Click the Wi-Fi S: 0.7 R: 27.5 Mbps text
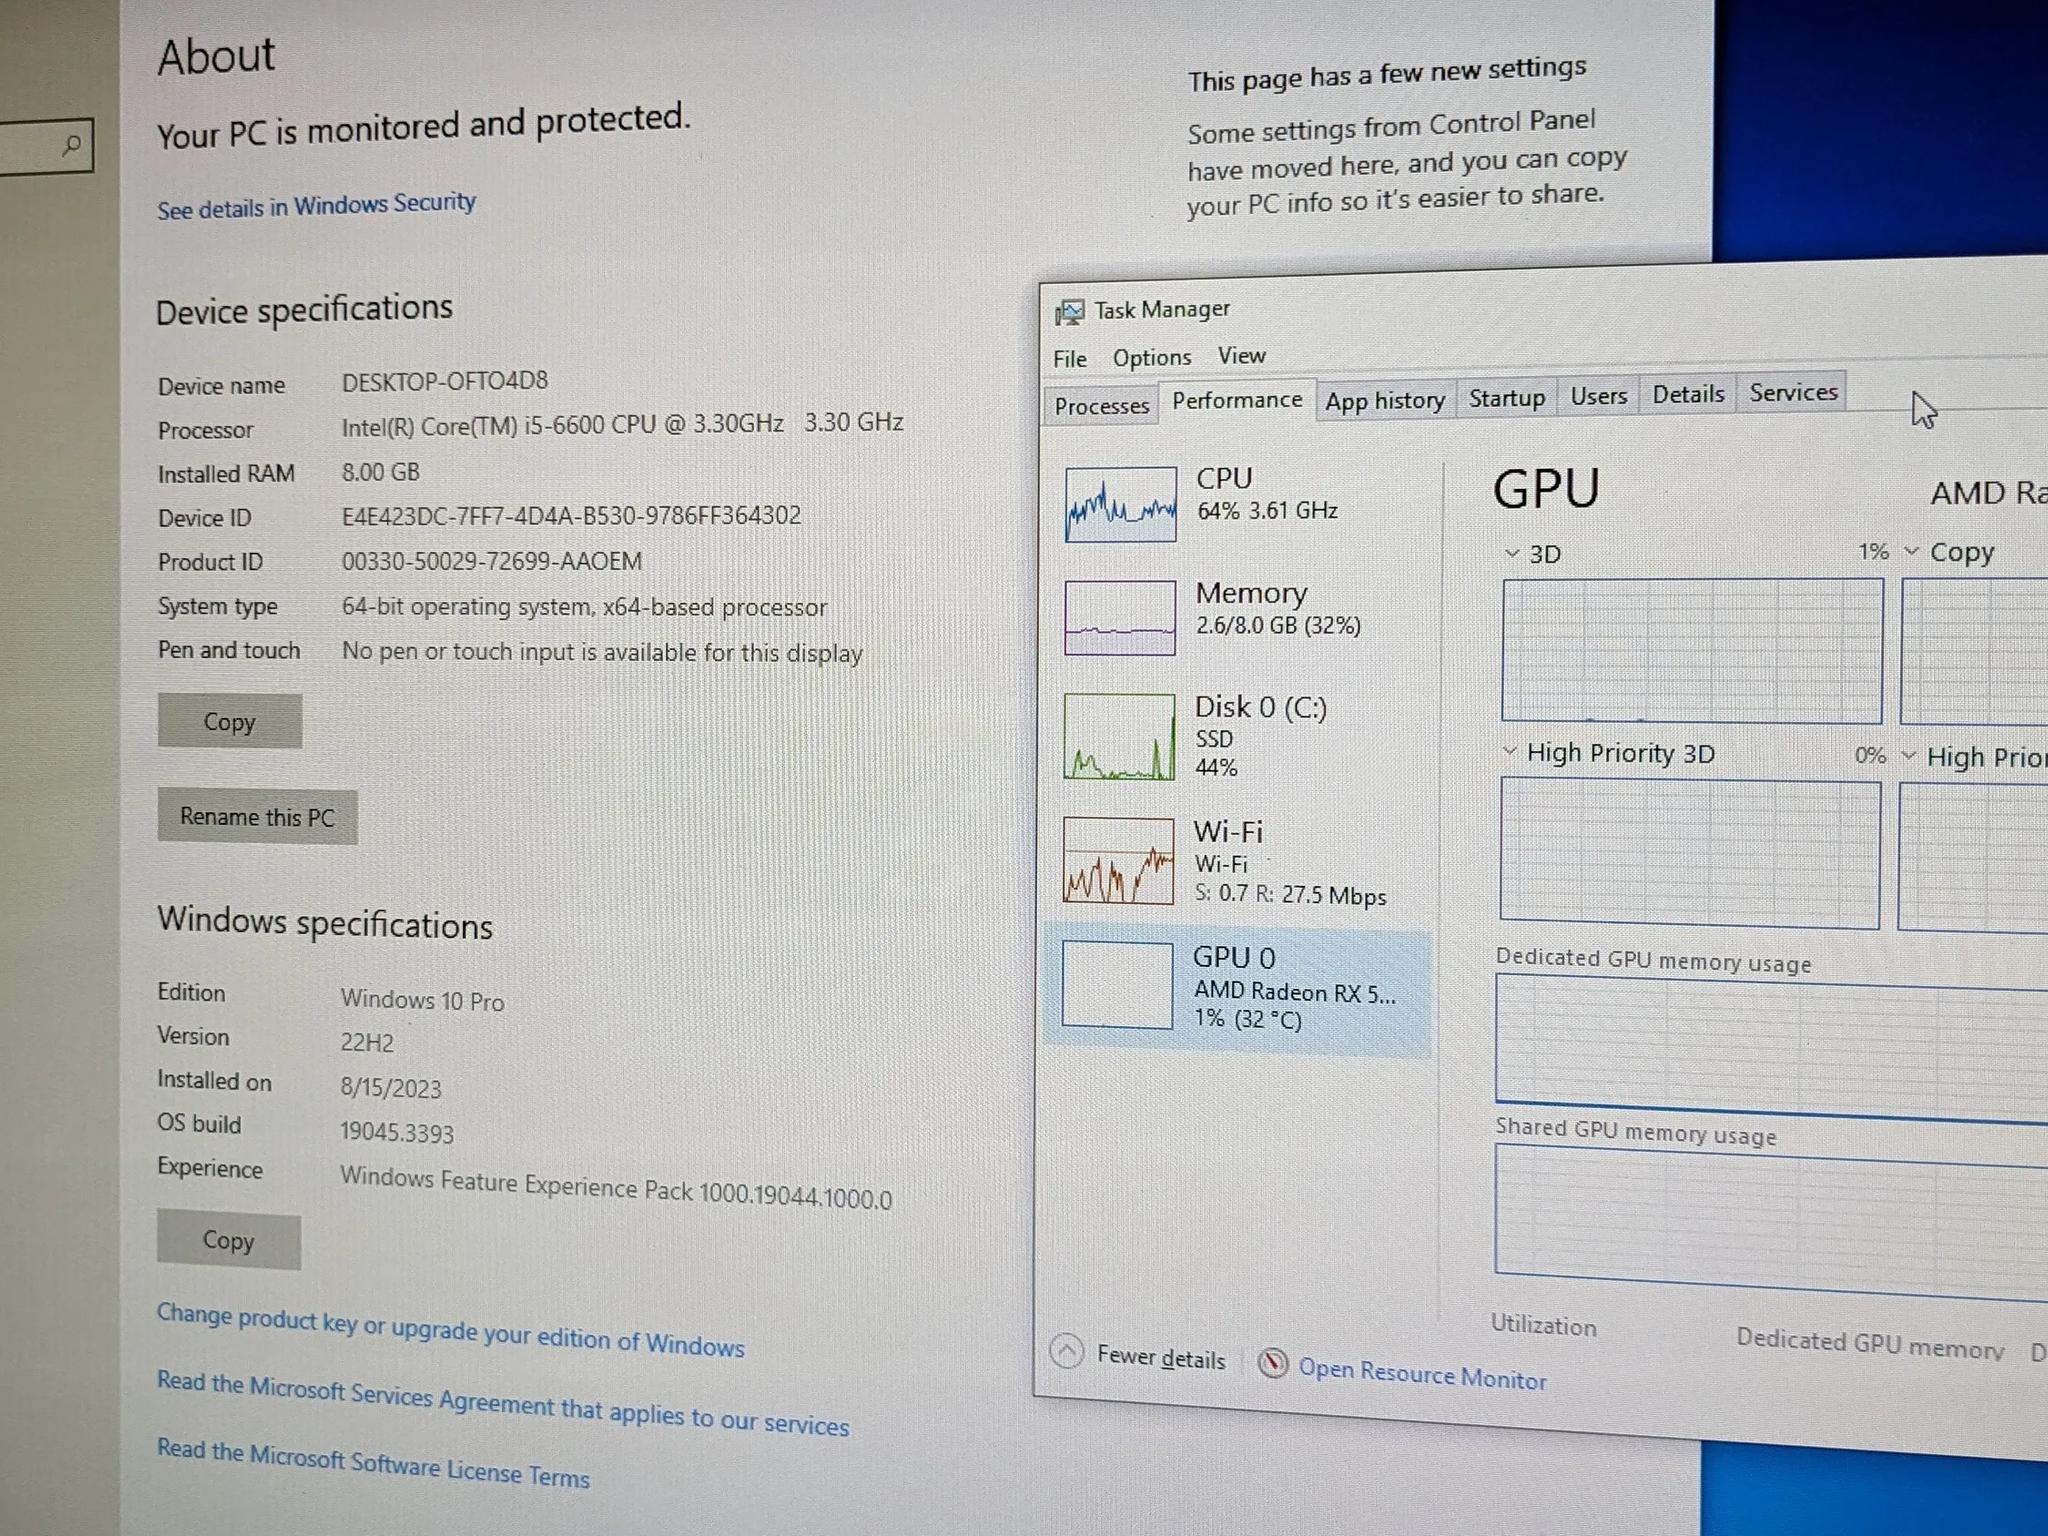 click(x=1290, y=894)
